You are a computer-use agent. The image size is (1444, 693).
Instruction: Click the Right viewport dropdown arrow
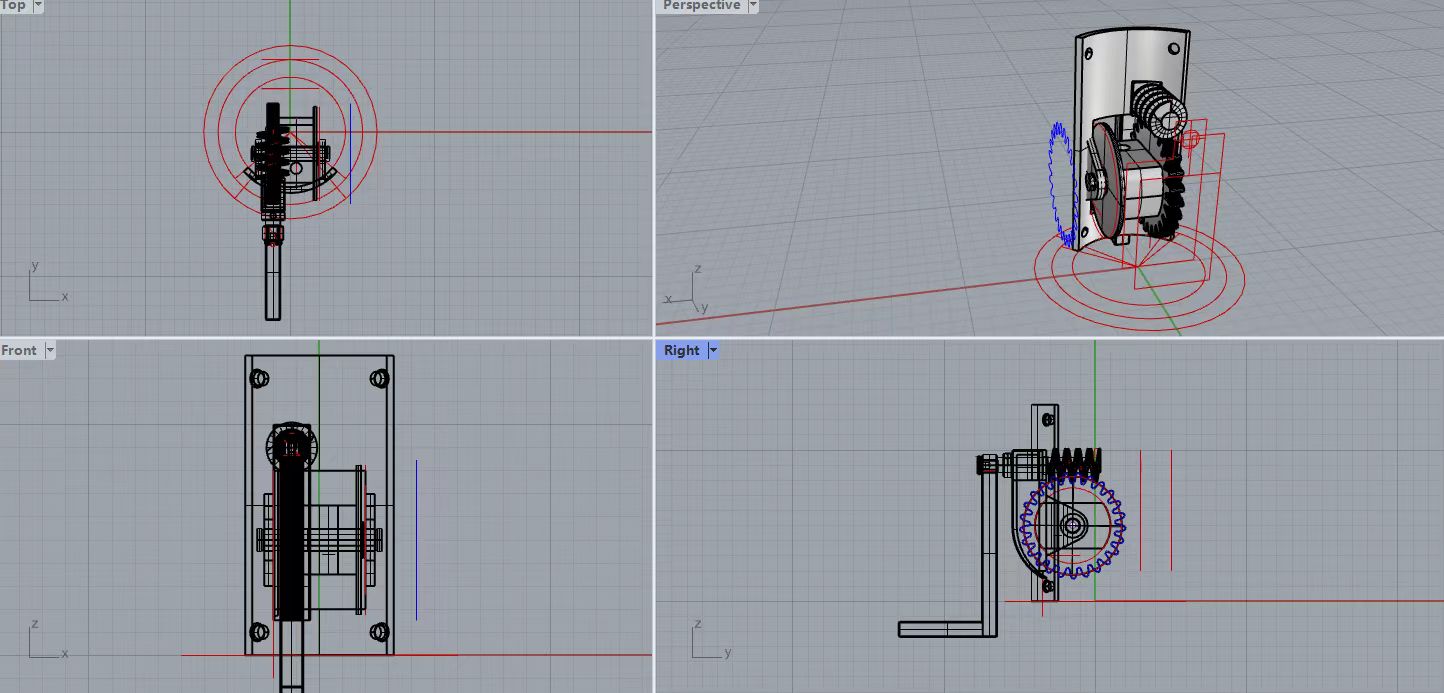click(712, 350)
